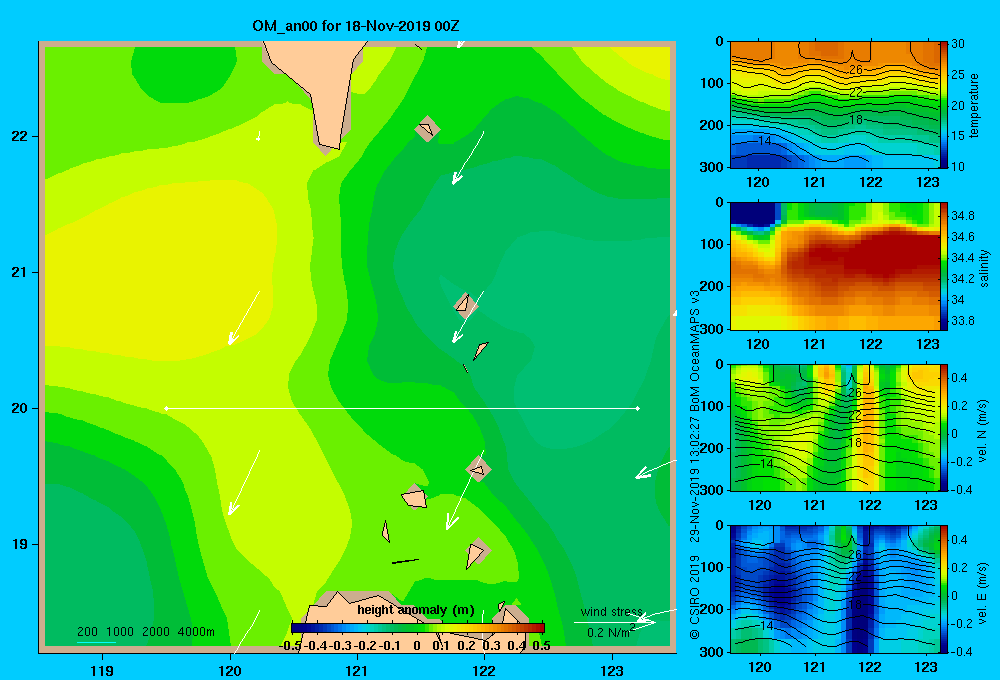This screenshot has height=680, width=1000.
Task: Click the temperature colour bar
Action: tap(944, 105)
